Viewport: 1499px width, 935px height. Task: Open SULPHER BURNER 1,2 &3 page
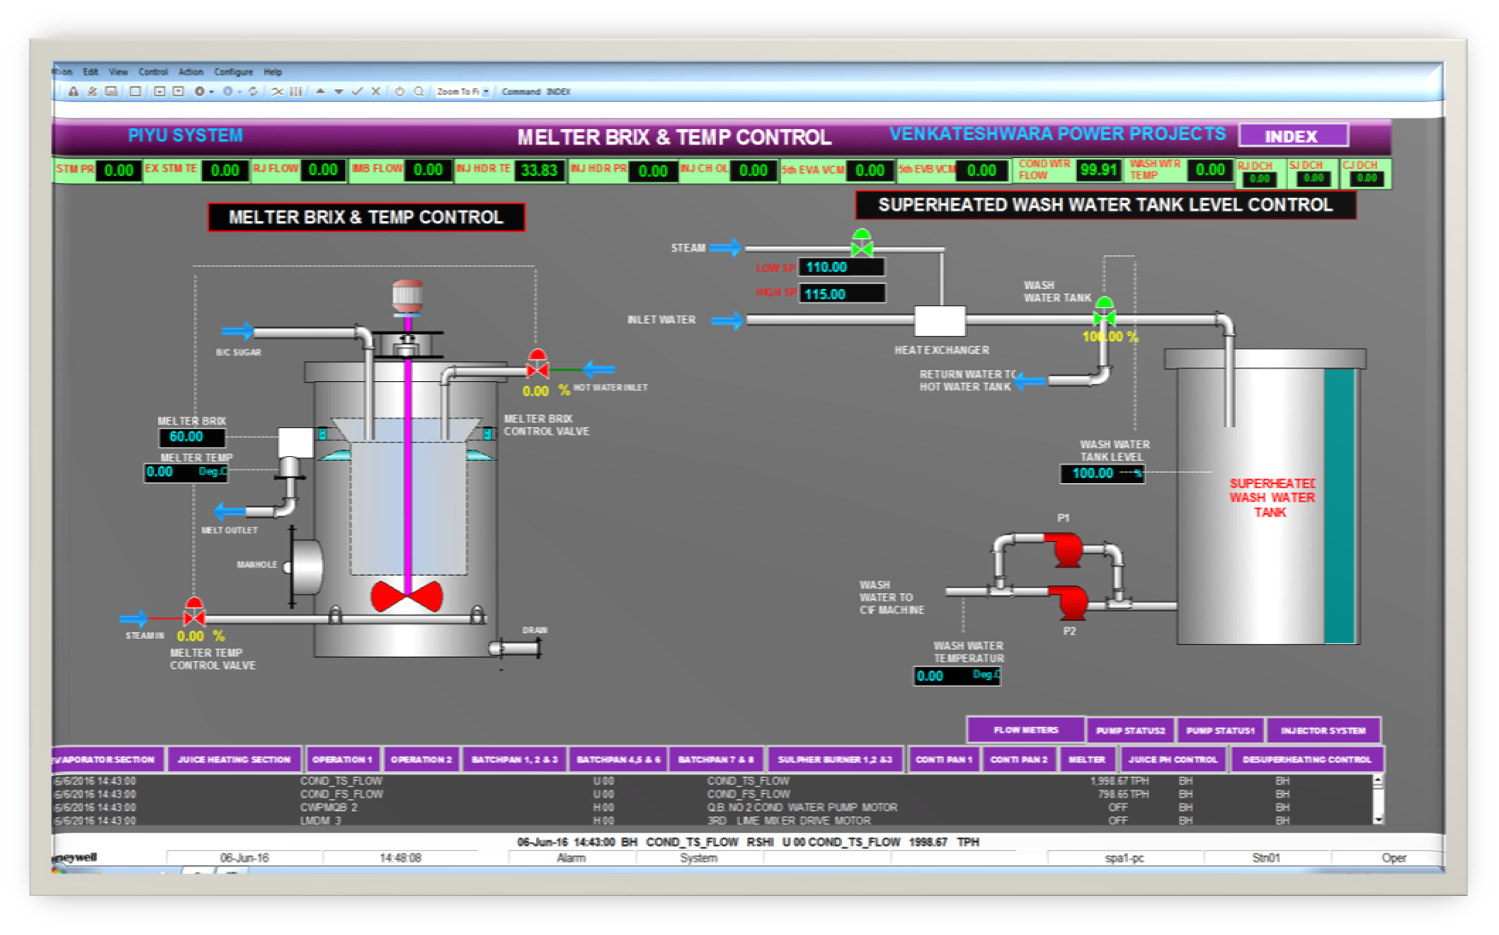coord(835,760)
